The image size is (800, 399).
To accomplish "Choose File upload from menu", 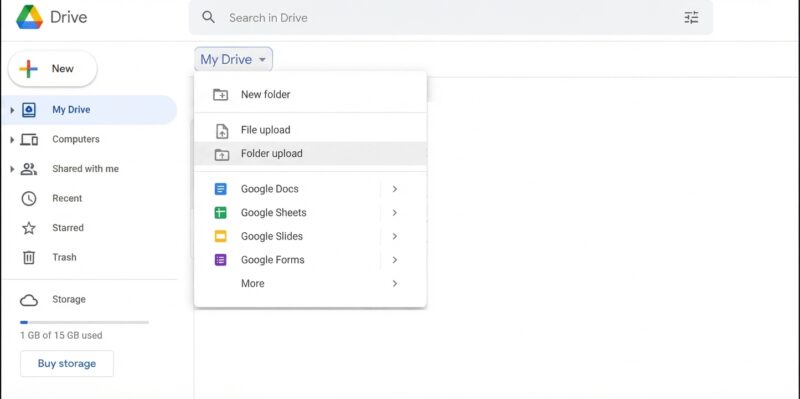I will tap(310, 130).
